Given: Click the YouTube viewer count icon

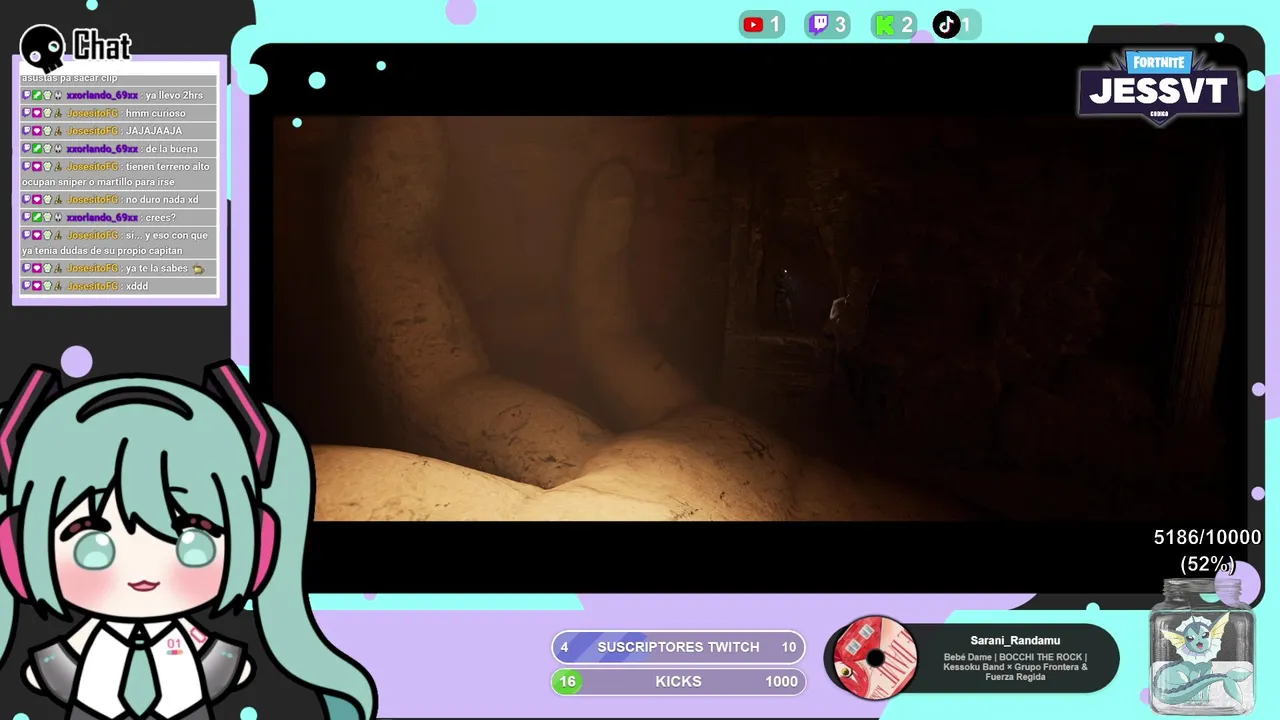Looking at the screenshot, I should coord(753,25).
